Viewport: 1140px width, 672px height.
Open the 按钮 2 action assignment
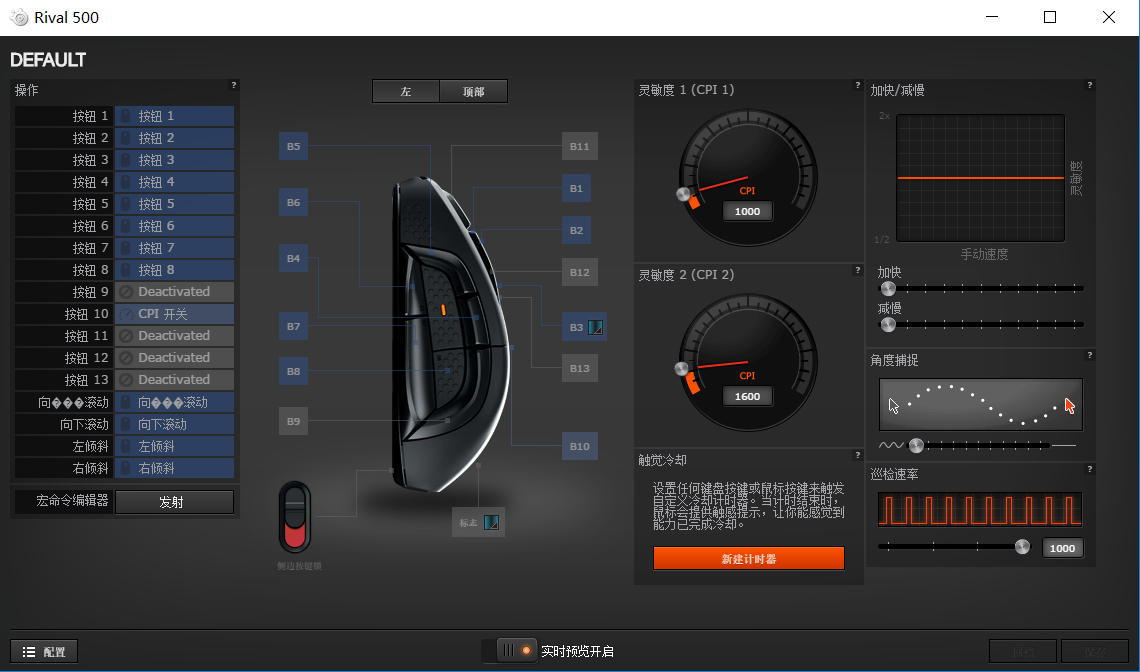point(174,137)
